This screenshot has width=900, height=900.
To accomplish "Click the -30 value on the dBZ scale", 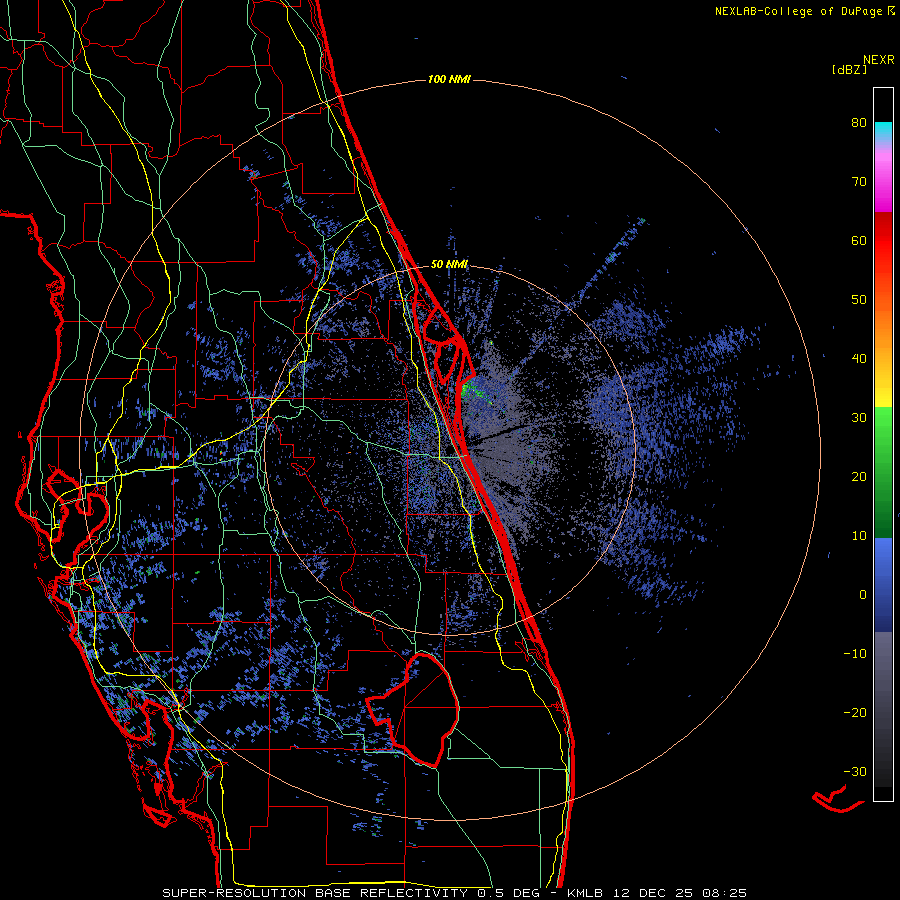I will pyautogui.click(x=855, y=771).
